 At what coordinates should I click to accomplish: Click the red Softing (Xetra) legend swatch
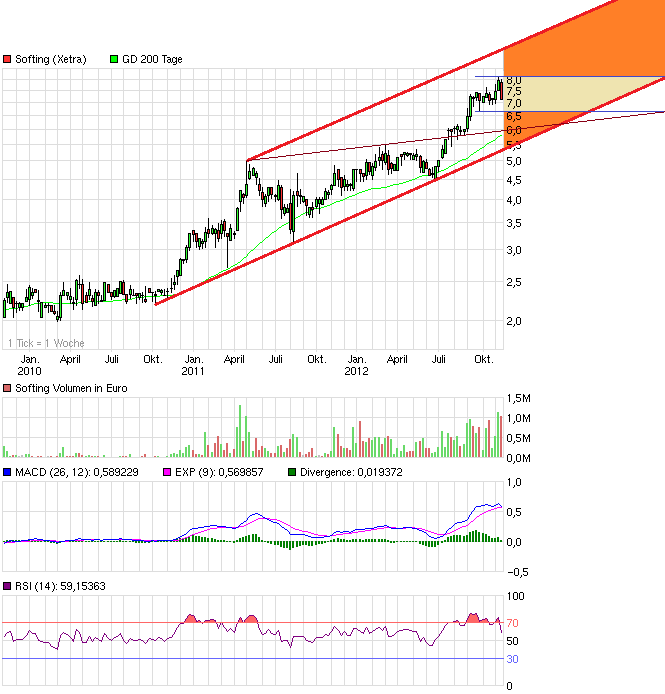click(x=7, y=59)
